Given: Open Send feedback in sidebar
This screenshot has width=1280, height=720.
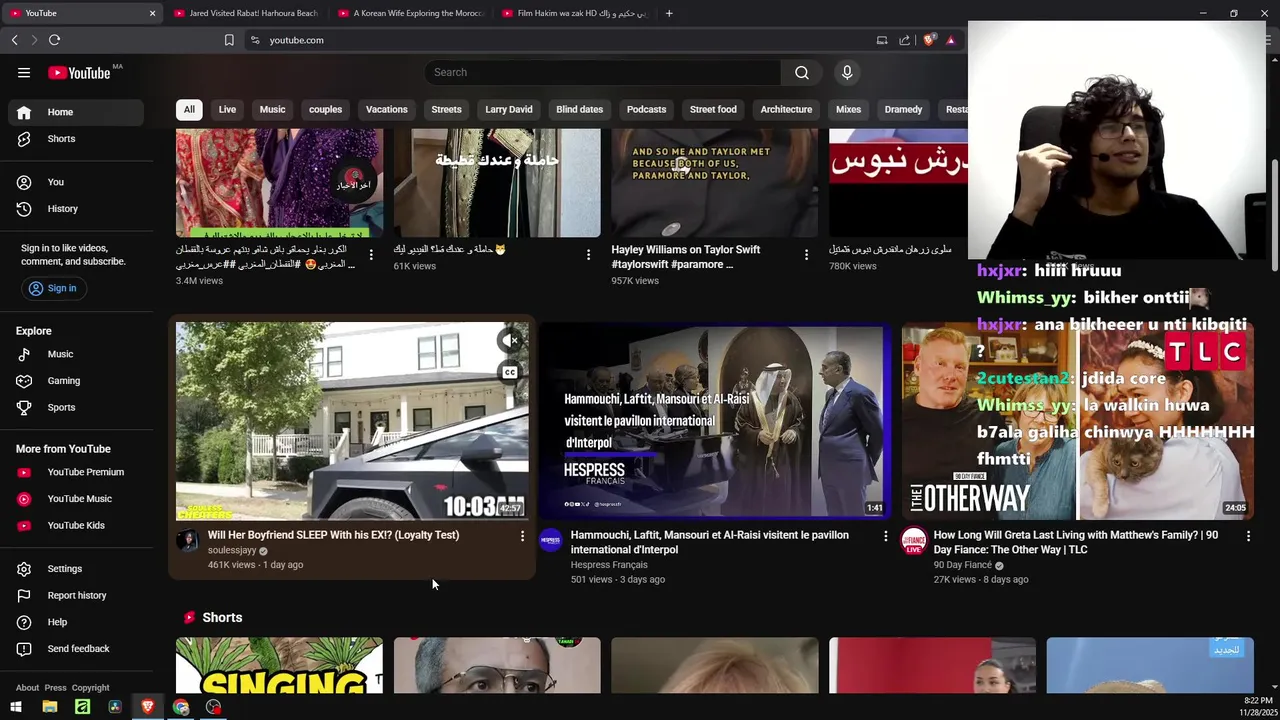Looking at the screenshot, I should click(x=78, y=649).
